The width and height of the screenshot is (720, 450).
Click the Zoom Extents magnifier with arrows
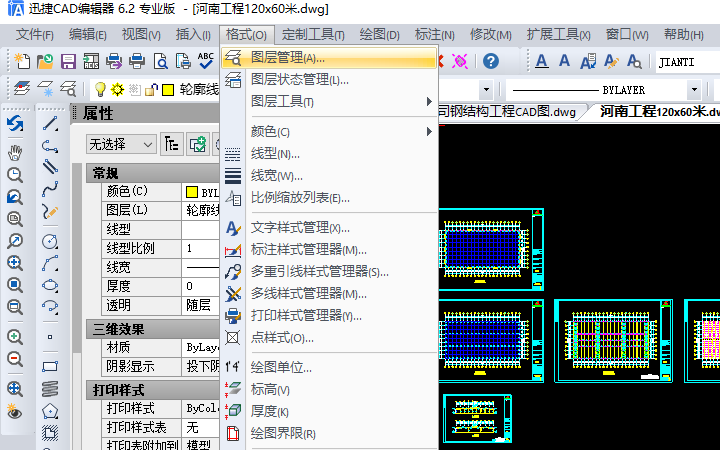click(15, 389)
